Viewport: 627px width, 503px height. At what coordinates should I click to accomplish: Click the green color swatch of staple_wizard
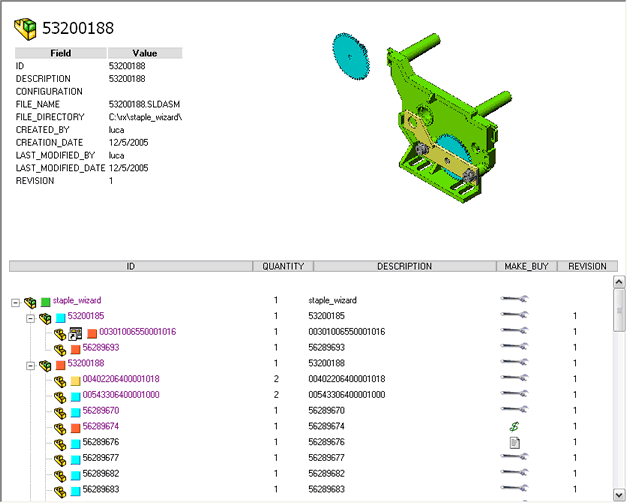46,302
